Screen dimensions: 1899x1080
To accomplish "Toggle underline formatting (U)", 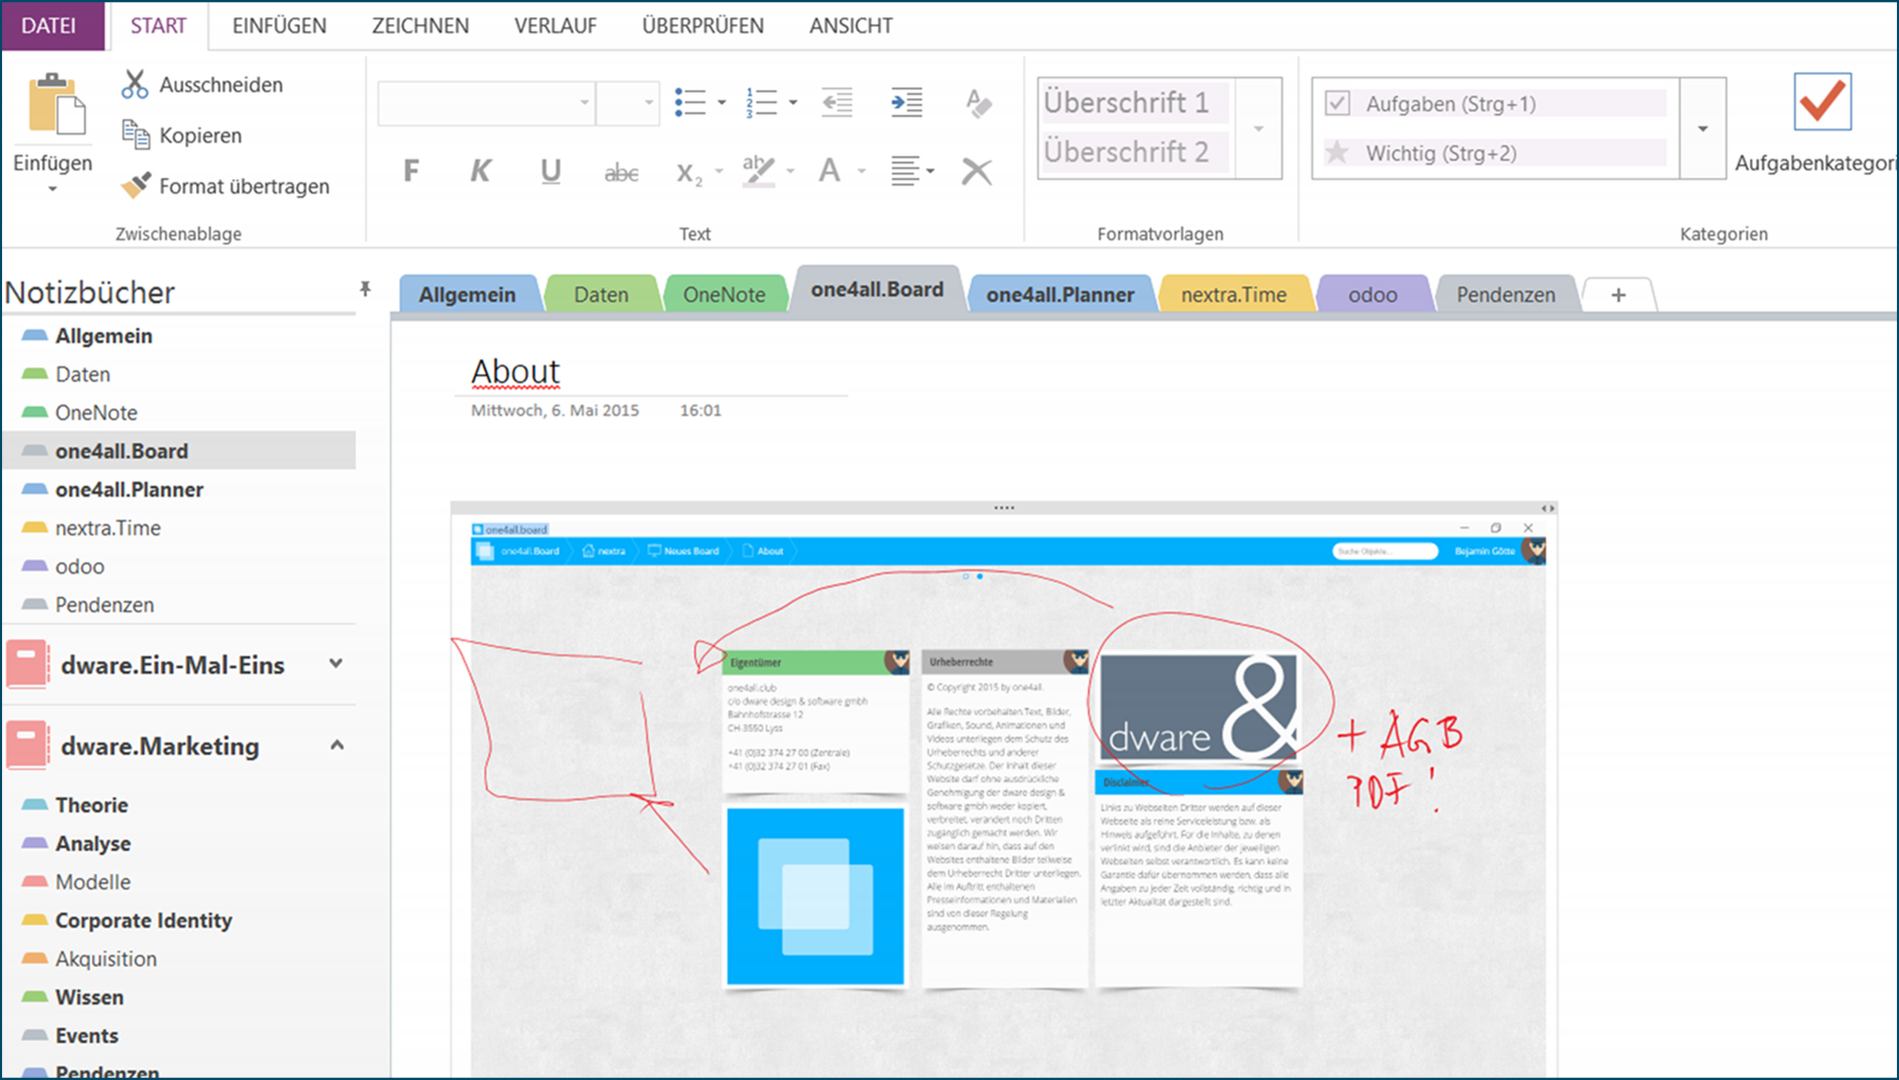I will (x=550, y=171).
